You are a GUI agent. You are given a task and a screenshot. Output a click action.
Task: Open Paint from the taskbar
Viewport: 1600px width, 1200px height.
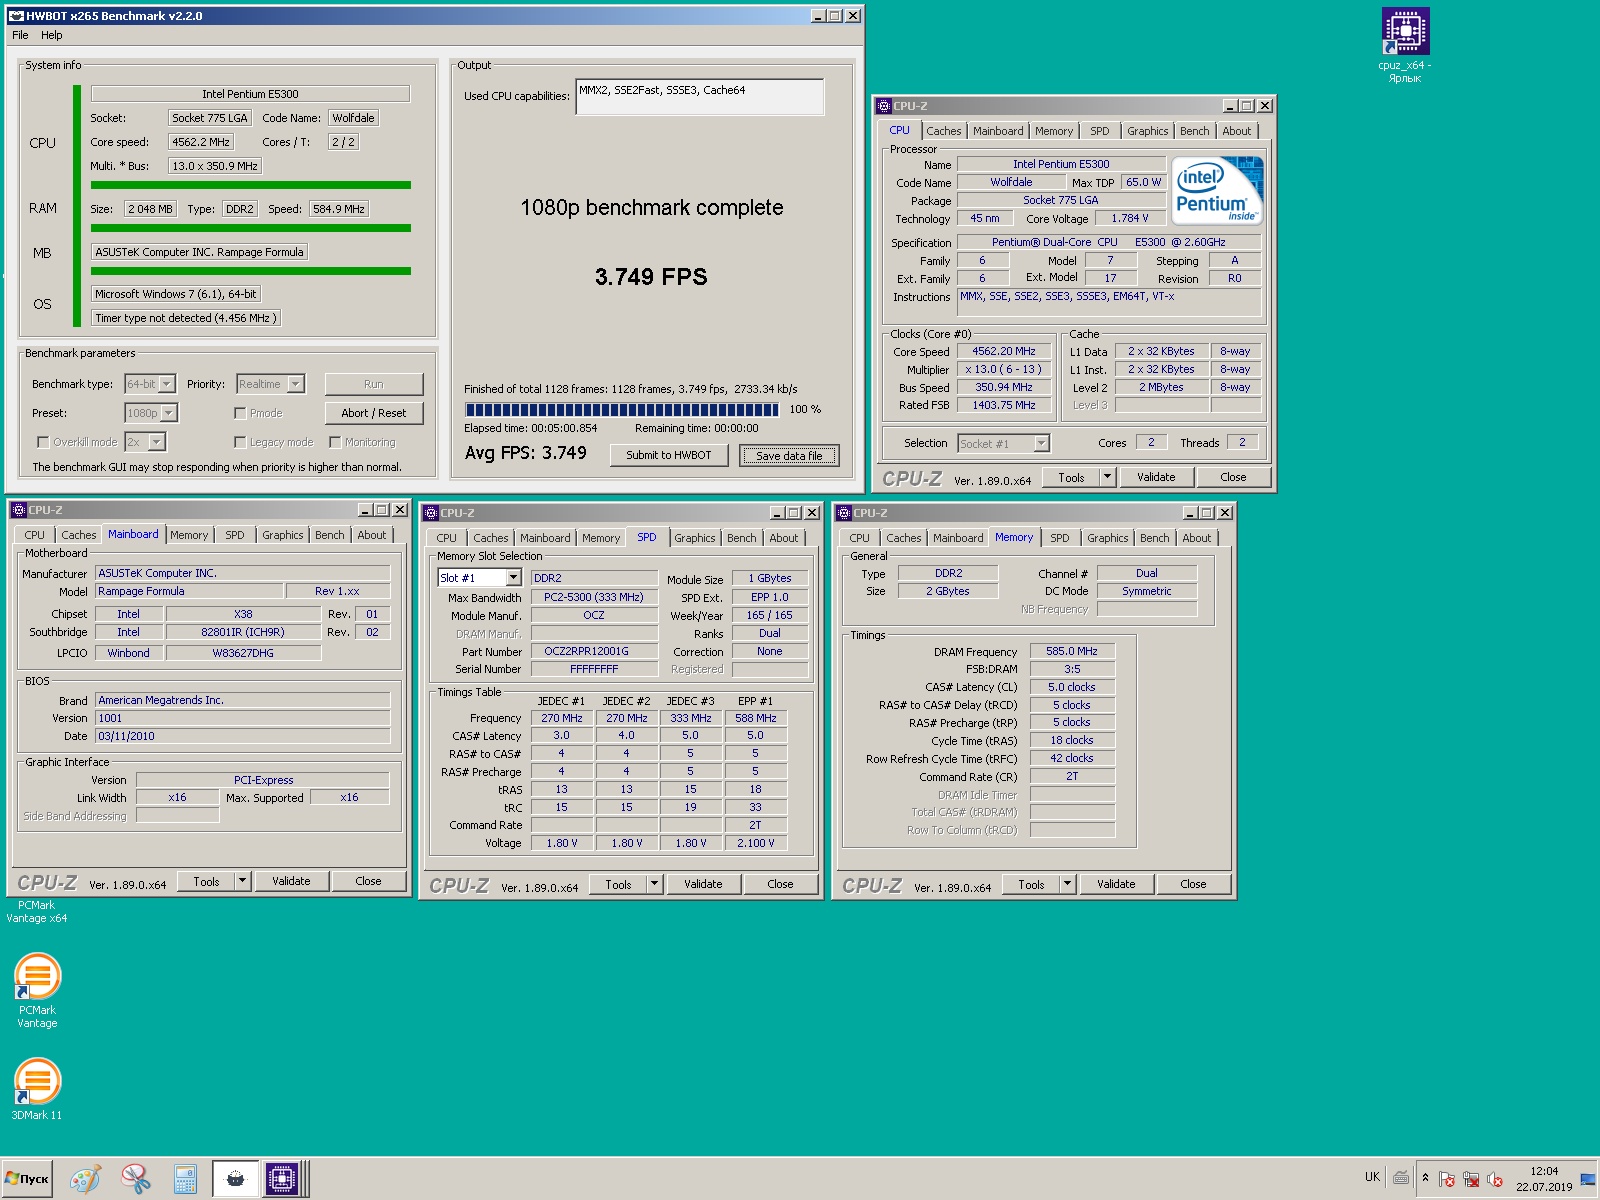pos(85,1179)
